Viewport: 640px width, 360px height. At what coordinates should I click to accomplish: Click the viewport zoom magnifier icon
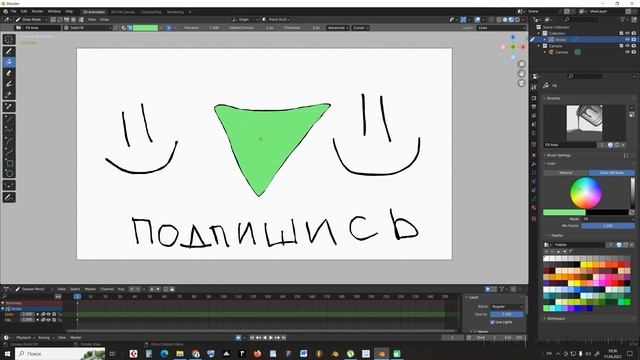(x=522, y=64)
